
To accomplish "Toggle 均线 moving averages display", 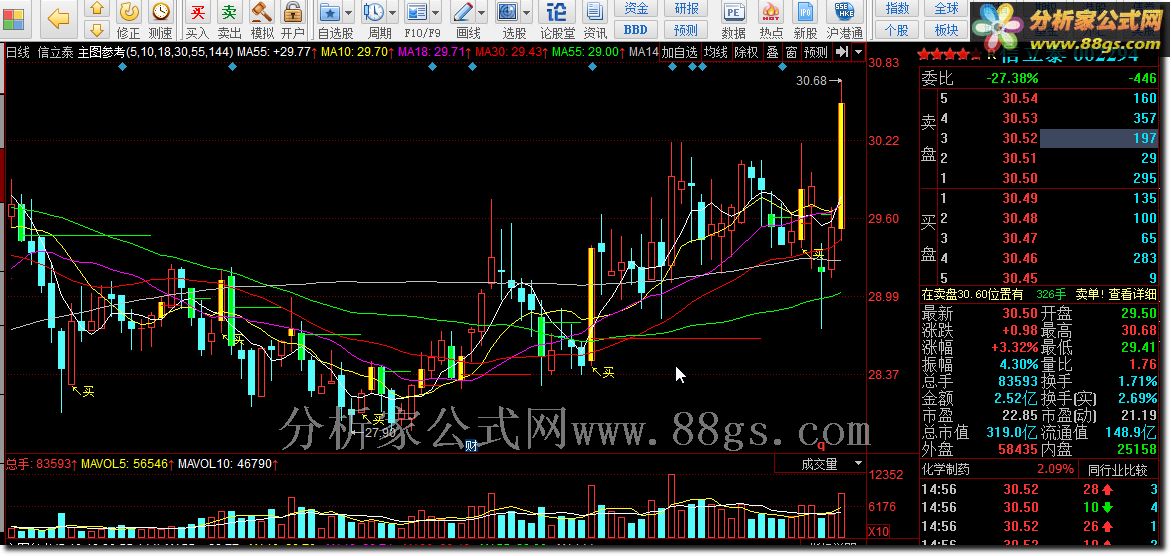I will (716, 52).
